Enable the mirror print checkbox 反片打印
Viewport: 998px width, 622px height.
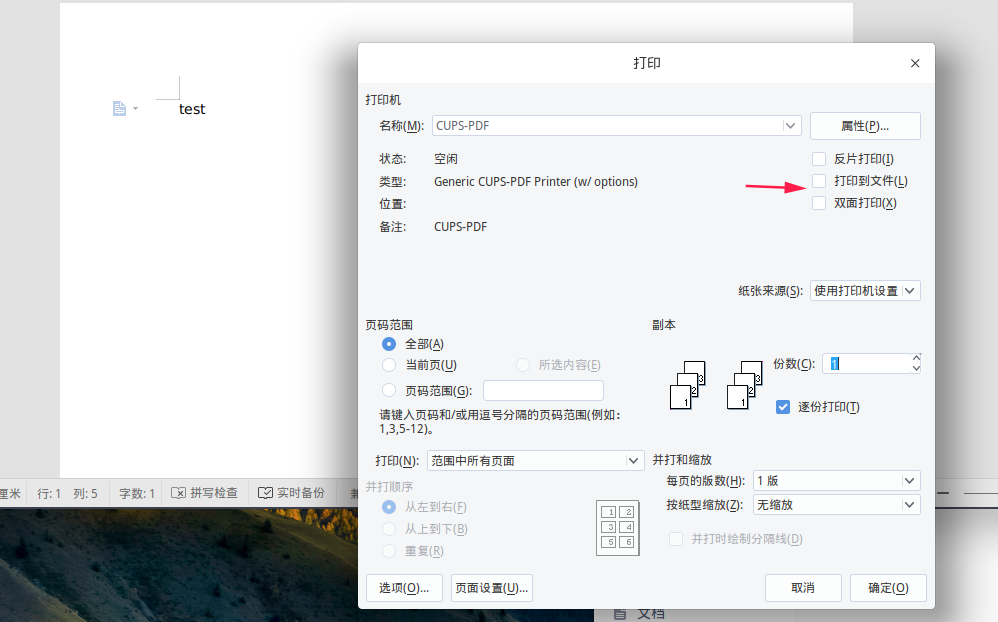pyautogui.click(x=819, y=159)
